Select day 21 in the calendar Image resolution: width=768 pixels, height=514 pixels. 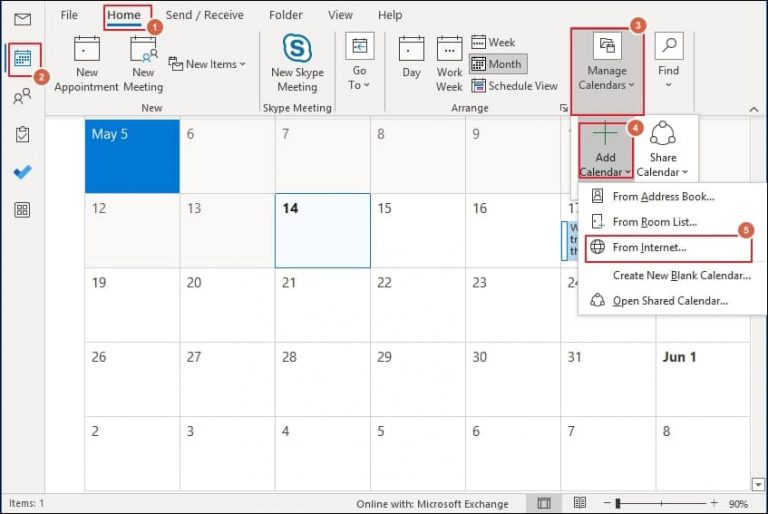(323, 305)
